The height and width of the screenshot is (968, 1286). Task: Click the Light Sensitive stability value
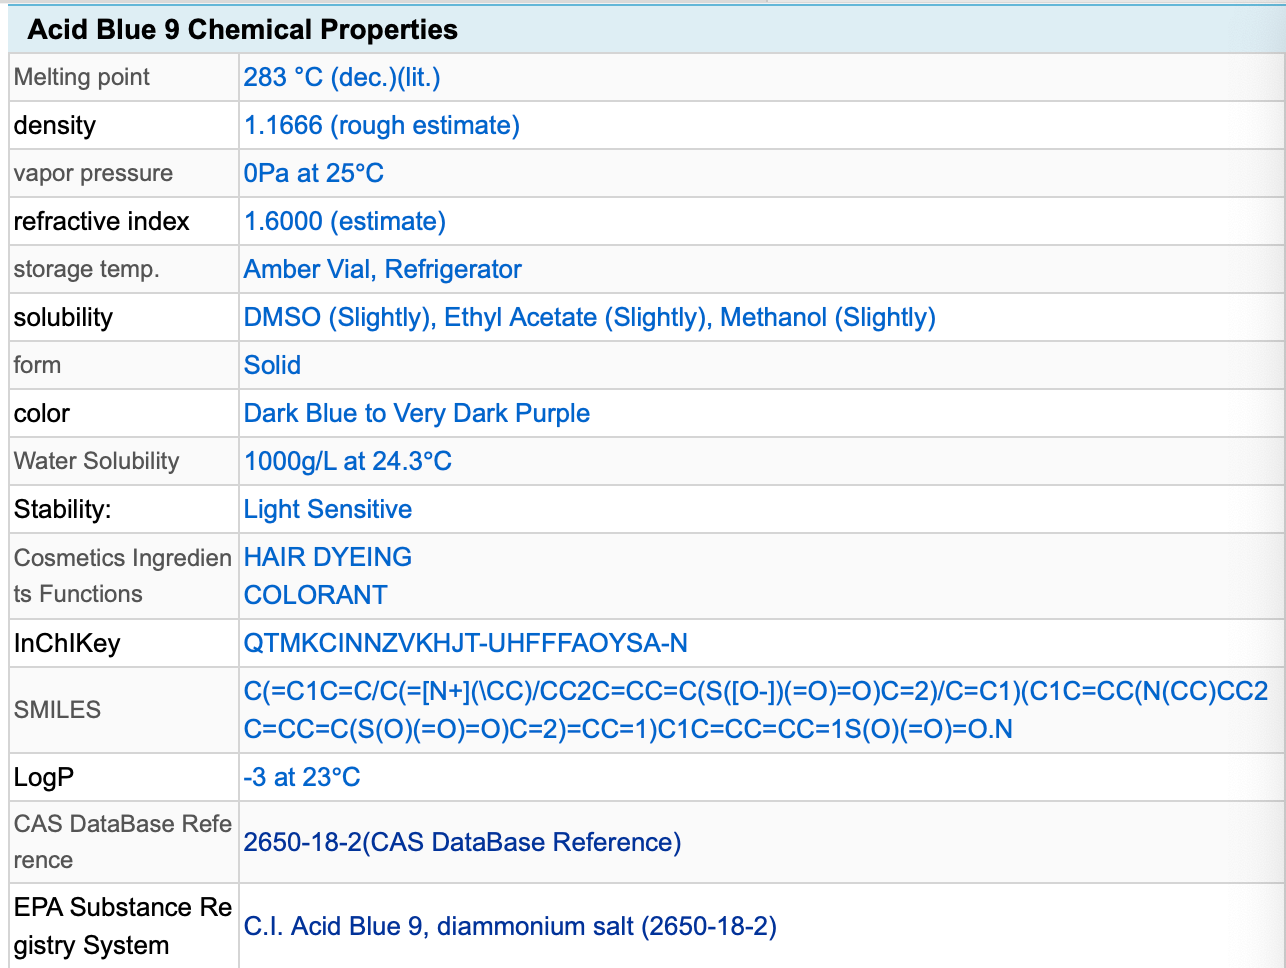pos(328,509)
